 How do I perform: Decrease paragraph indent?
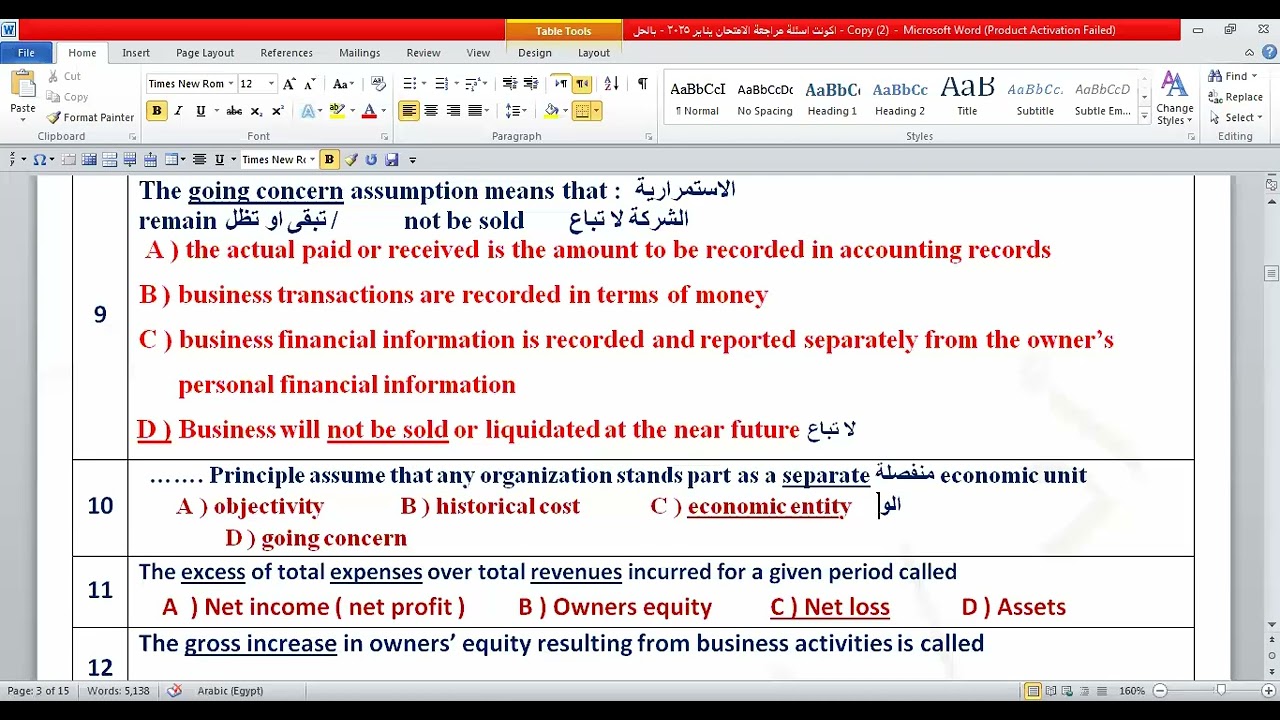(509, 84)
